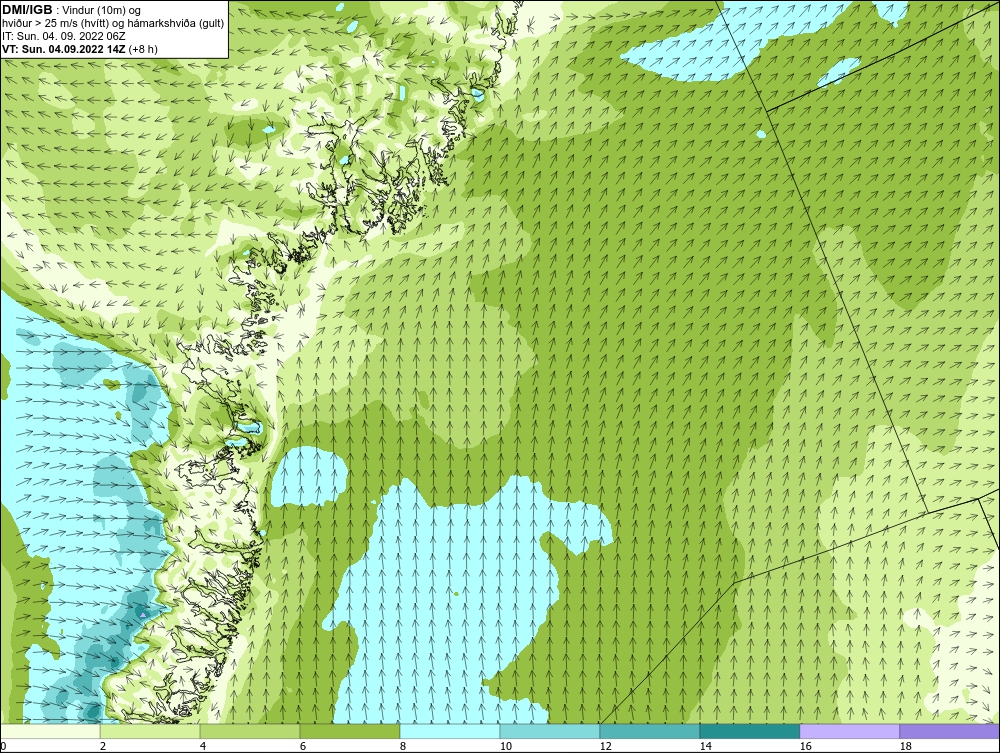
Task: Click the legend value label 14
Action: click(705, 746)
